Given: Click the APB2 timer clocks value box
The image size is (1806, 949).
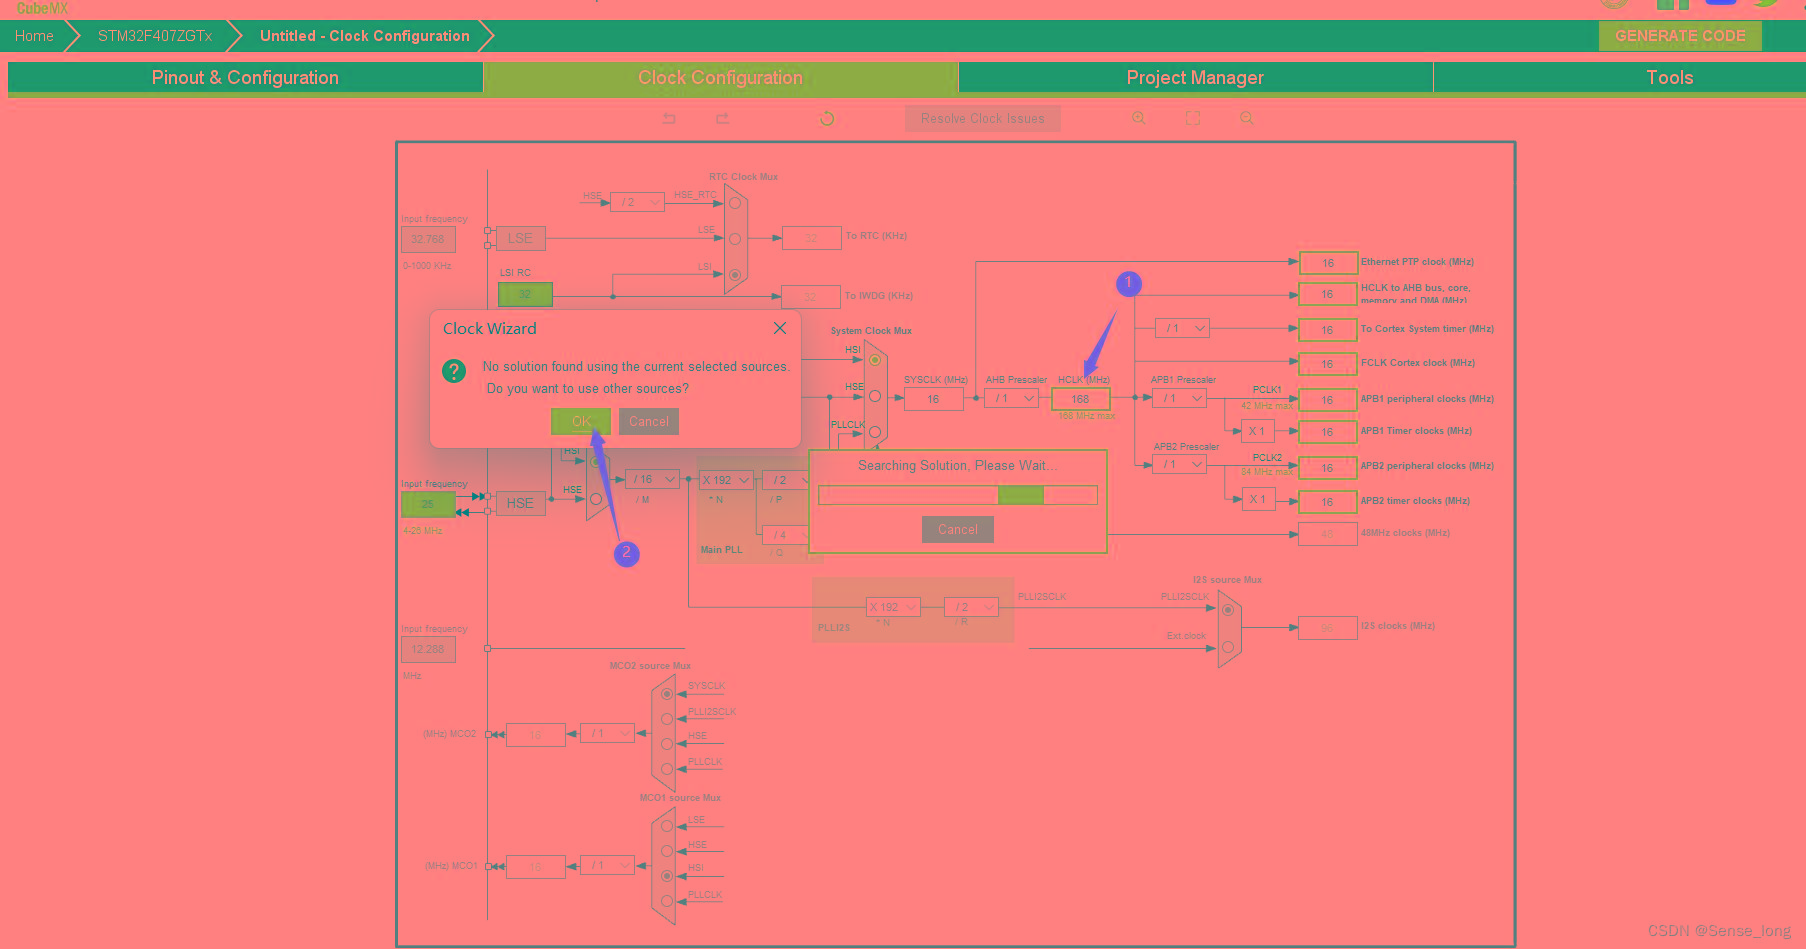Looking at the screenshot, I should 1328,502.
